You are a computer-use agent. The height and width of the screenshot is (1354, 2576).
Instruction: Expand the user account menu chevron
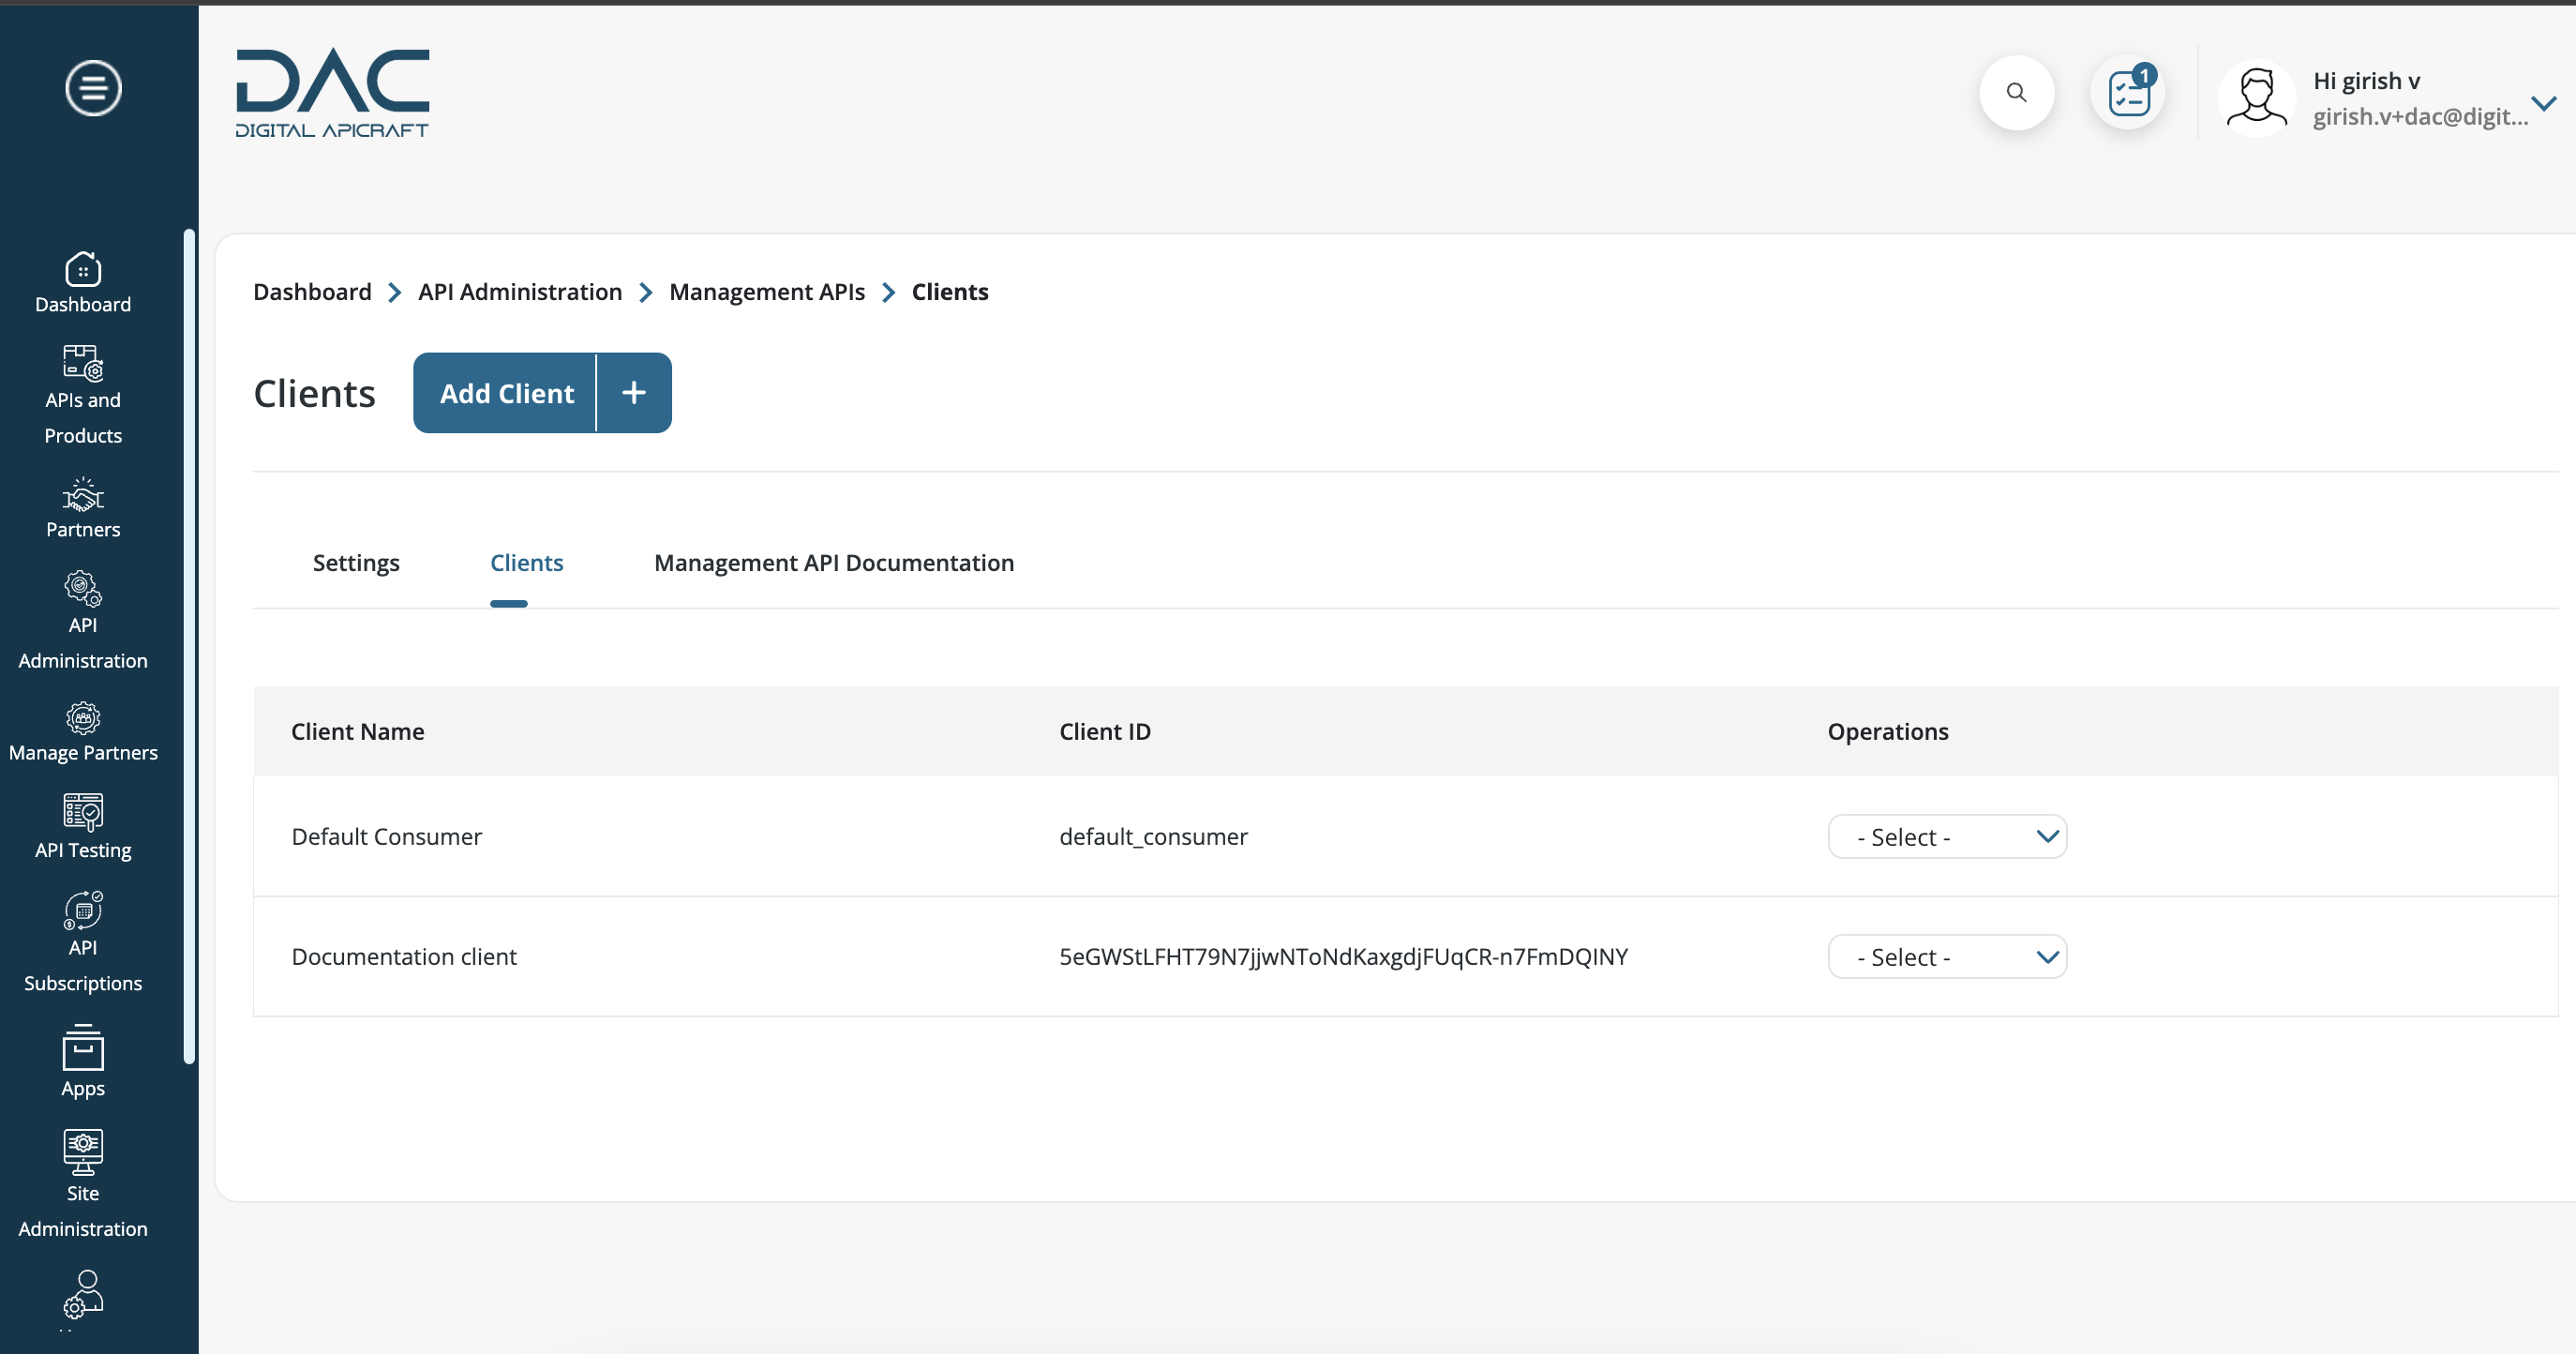2544,103
